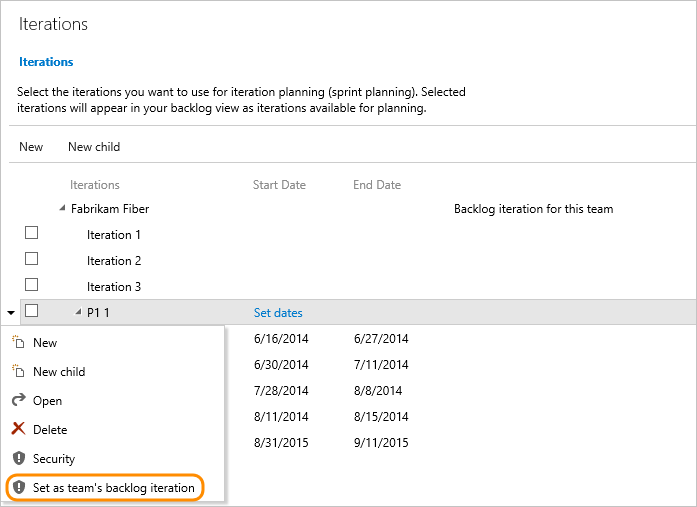This screenshot has width=697, height=507.
Task: Click the New toolbar button
Action: click(x=31, y=147)
